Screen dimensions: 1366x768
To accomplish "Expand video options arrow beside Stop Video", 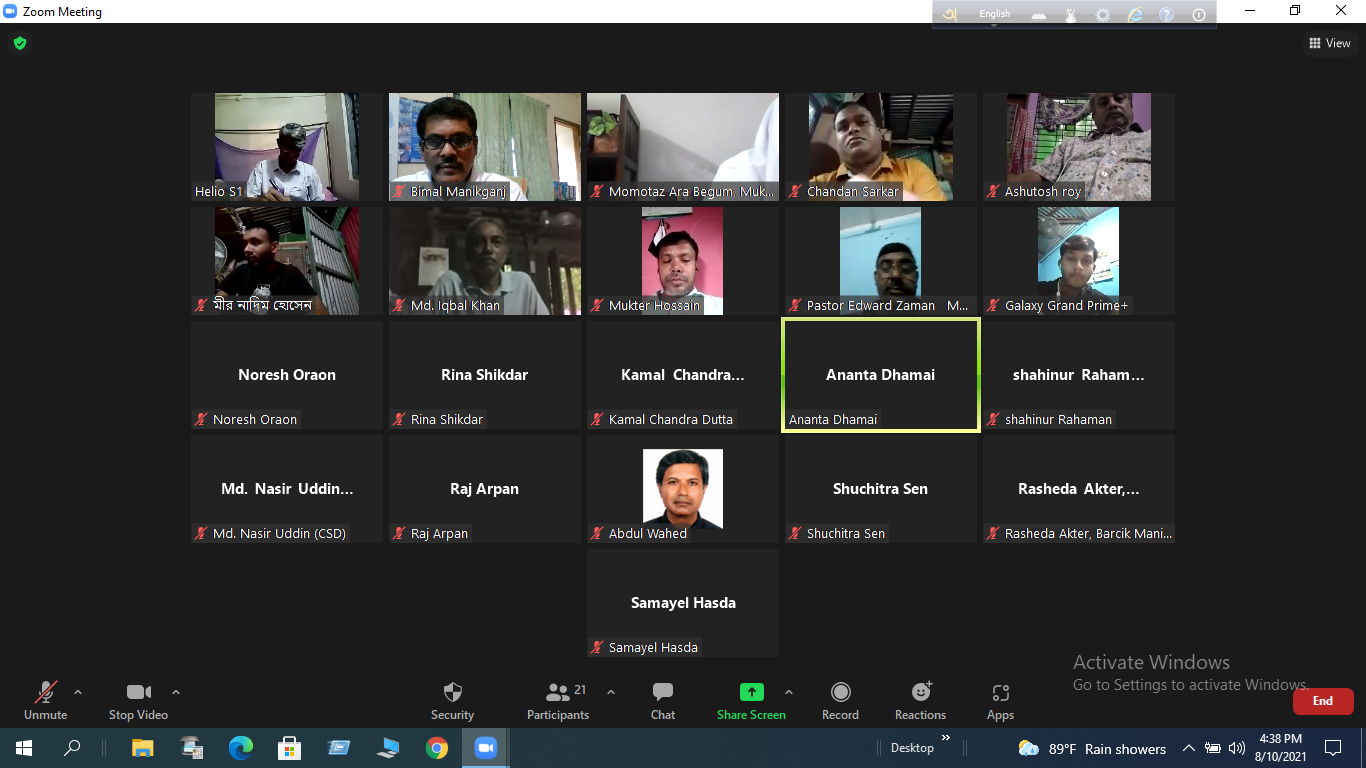I will click(176, 692).
